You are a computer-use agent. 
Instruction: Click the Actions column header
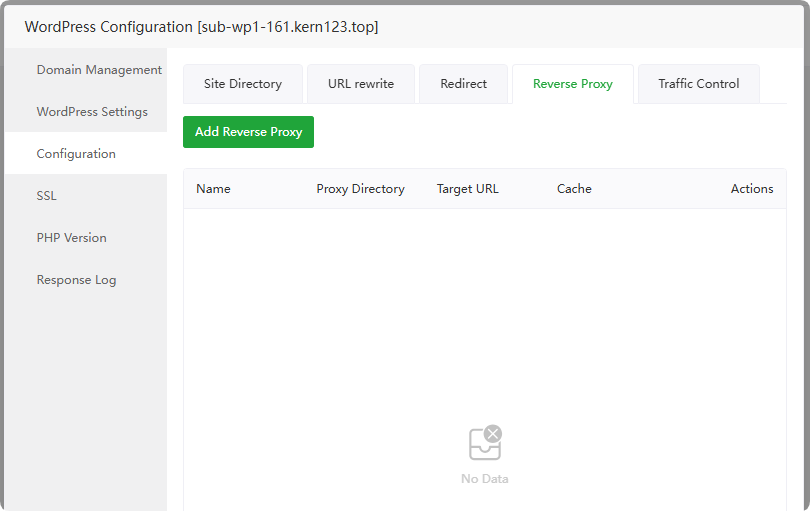coord(752,189)
